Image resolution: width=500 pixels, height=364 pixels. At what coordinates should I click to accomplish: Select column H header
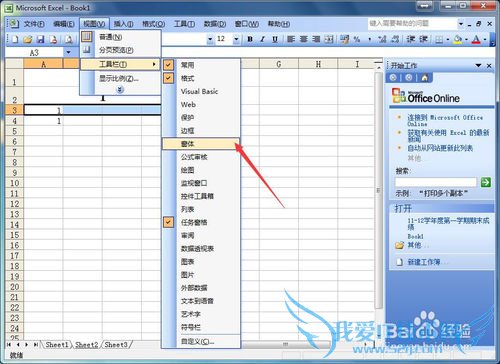coord(318,64)
